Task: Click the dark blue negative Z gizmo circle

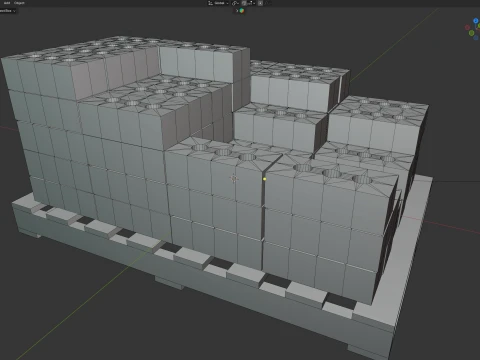Action: pos(476,38)
